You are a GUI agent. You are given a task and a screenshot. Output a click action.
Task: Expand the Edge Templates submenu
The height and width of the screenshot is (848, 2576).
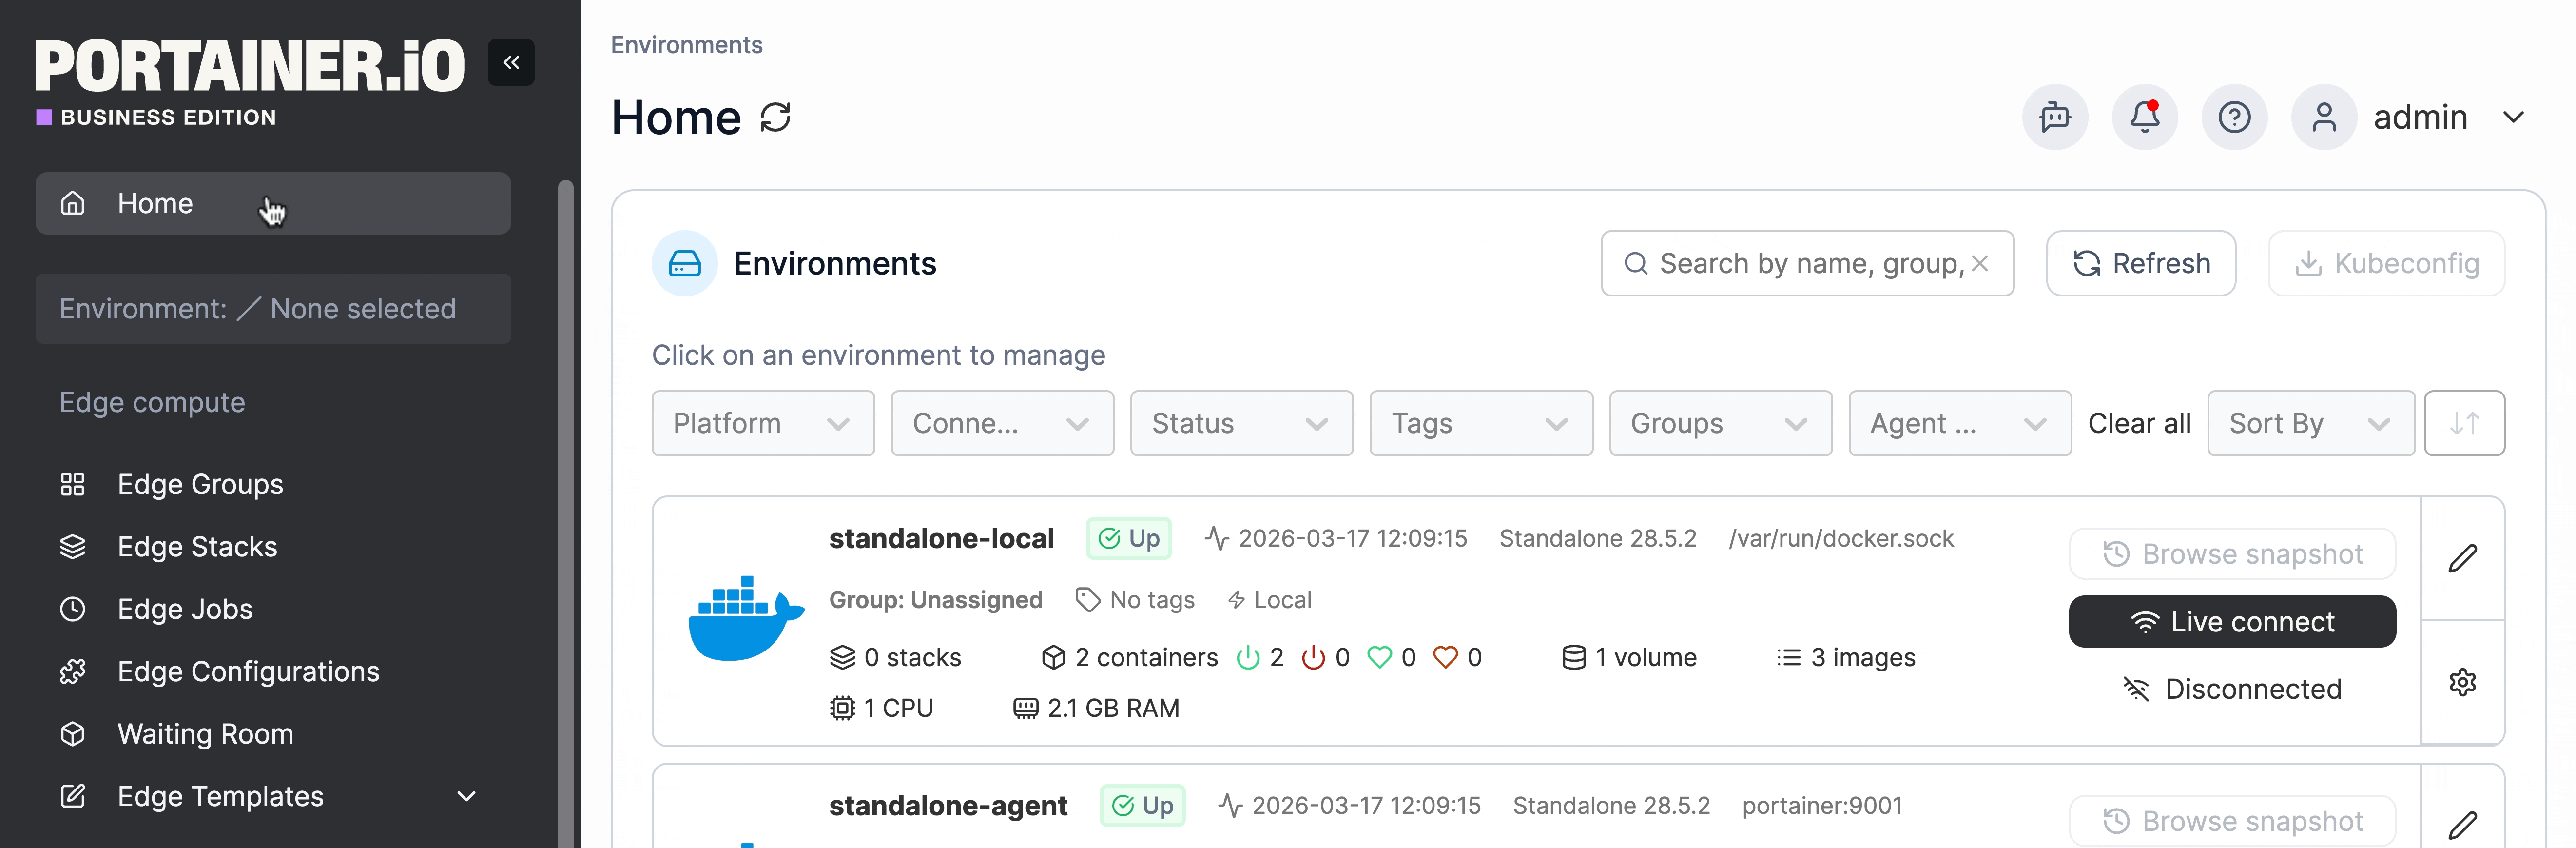click(466, 796)
